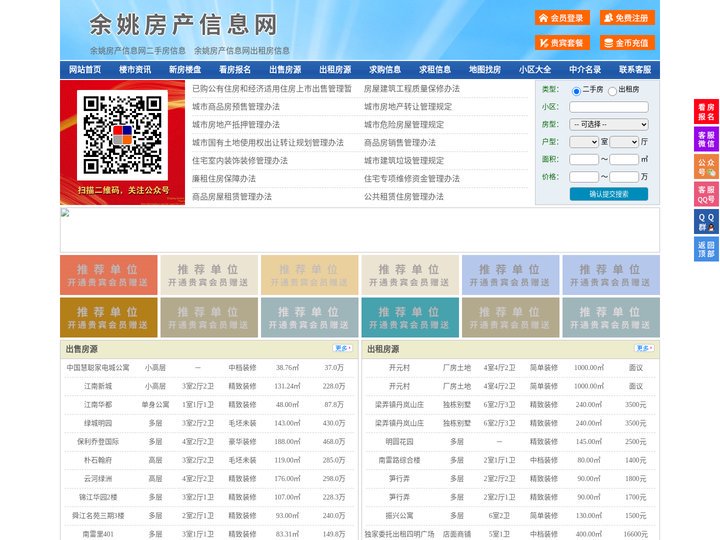Click the QR code image

click(x=122, y=135)
